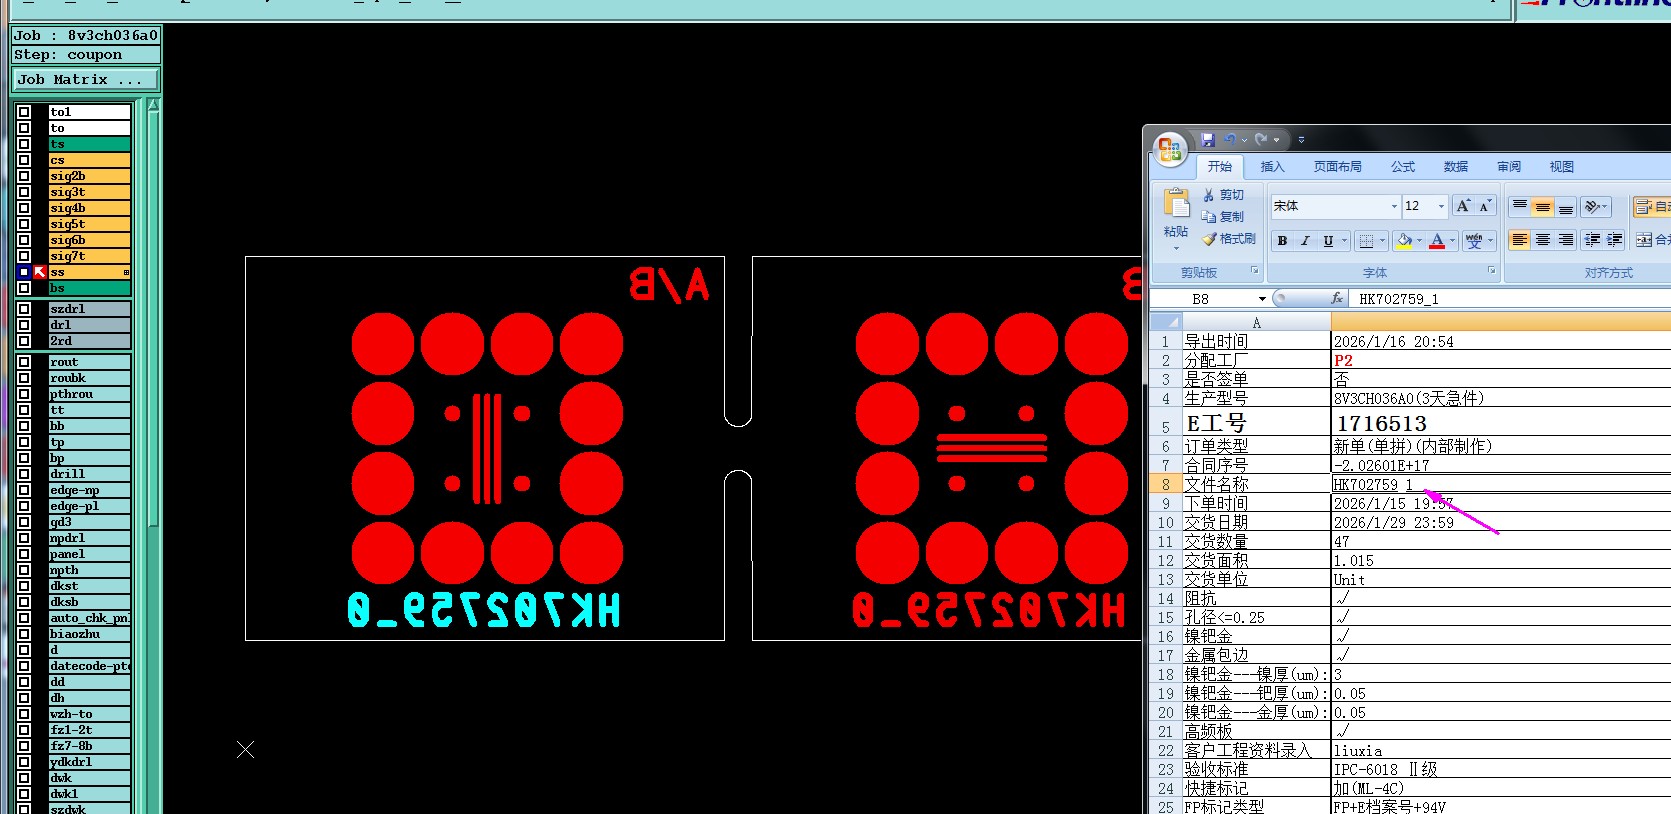Select the sig3t layer name
1671x814 pixels.
(x=89, y=192)
